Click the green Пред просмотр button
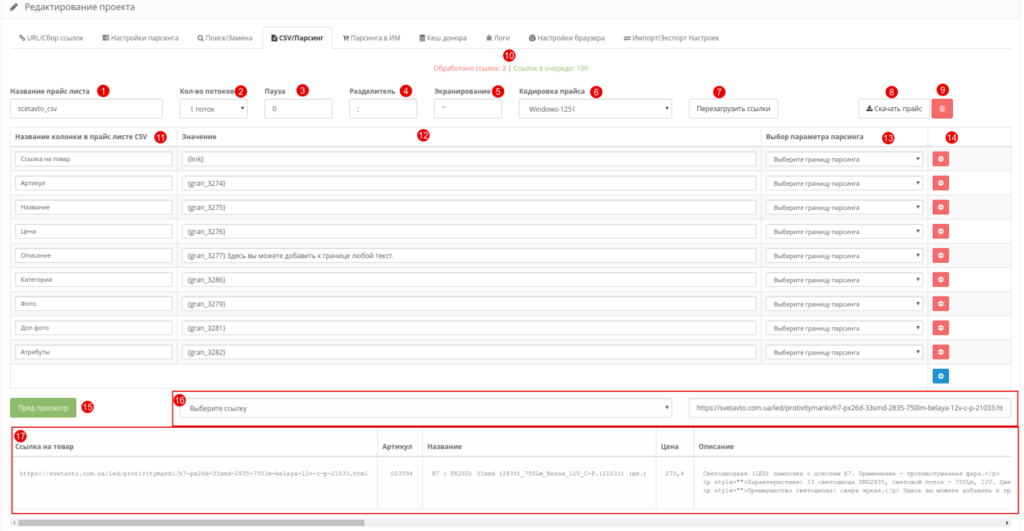Image resolution: width=1024 pixels, height=531 pixels. (x=43, y=408)
